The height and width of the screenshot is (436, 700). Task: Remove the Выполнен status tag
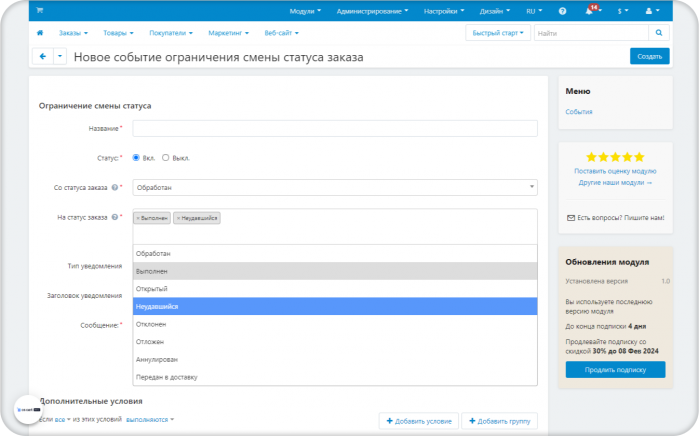coord(138,218)
